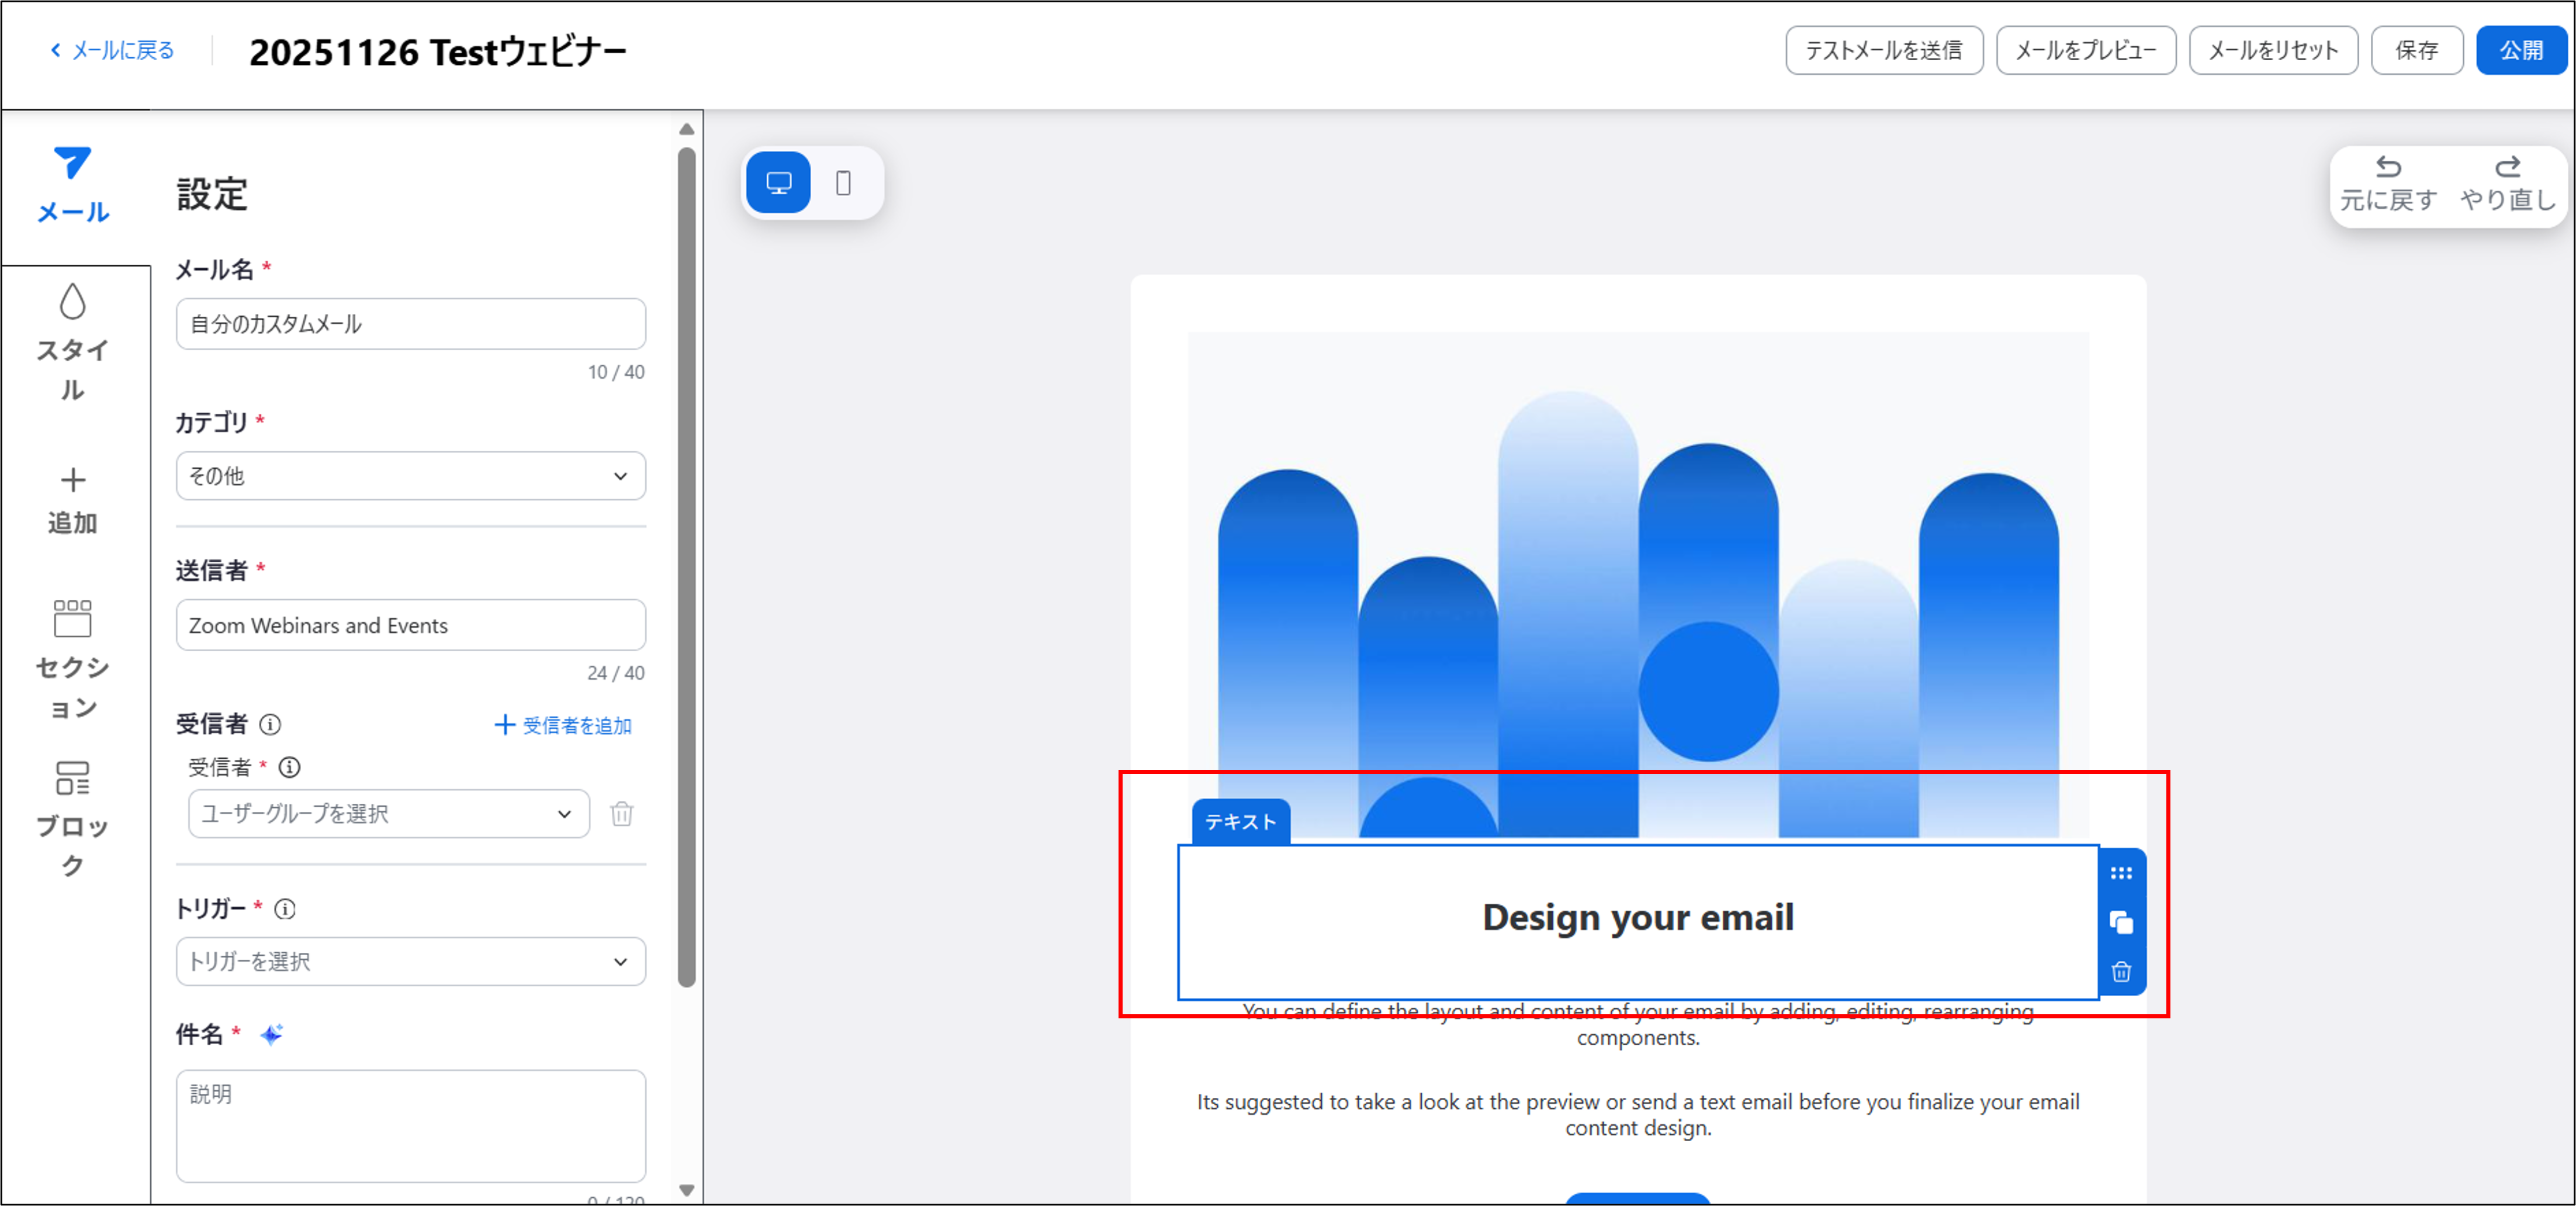Click the paragraph starting with Its suggested to take
This screenshot has height=1206, width=2576.
coord(1638,1114)
